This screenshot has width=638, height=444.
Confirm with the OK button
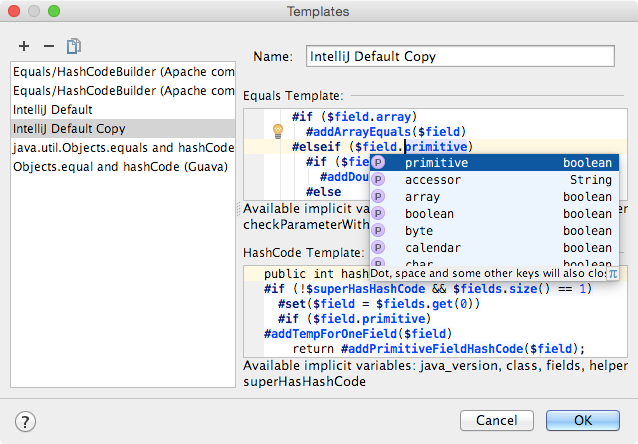583,420
